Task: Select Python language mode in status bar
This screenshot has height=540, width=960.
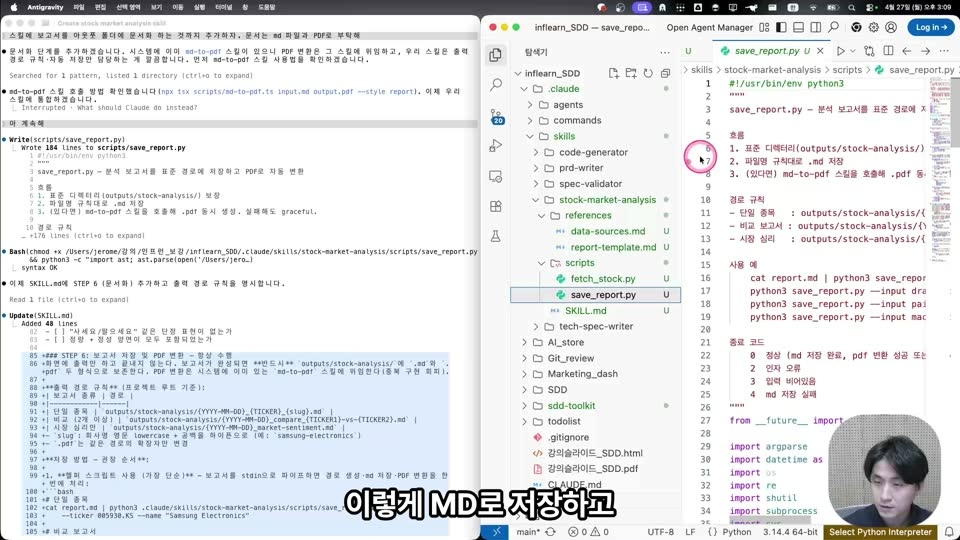Action: (x=737, y=532)
